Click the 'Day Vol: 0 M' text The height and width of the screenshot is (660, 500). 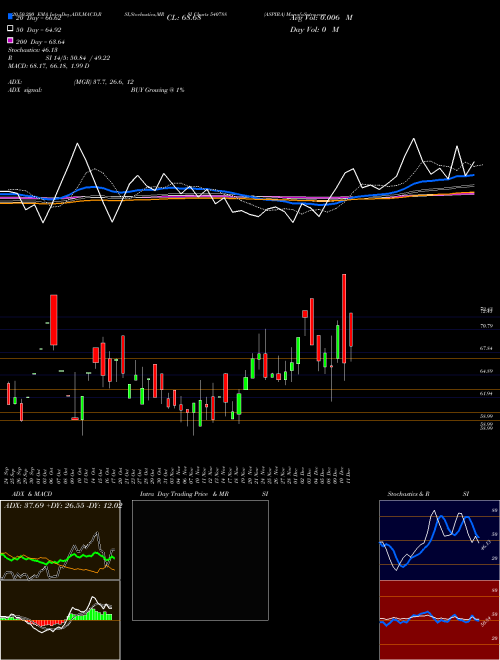[314, 29]
